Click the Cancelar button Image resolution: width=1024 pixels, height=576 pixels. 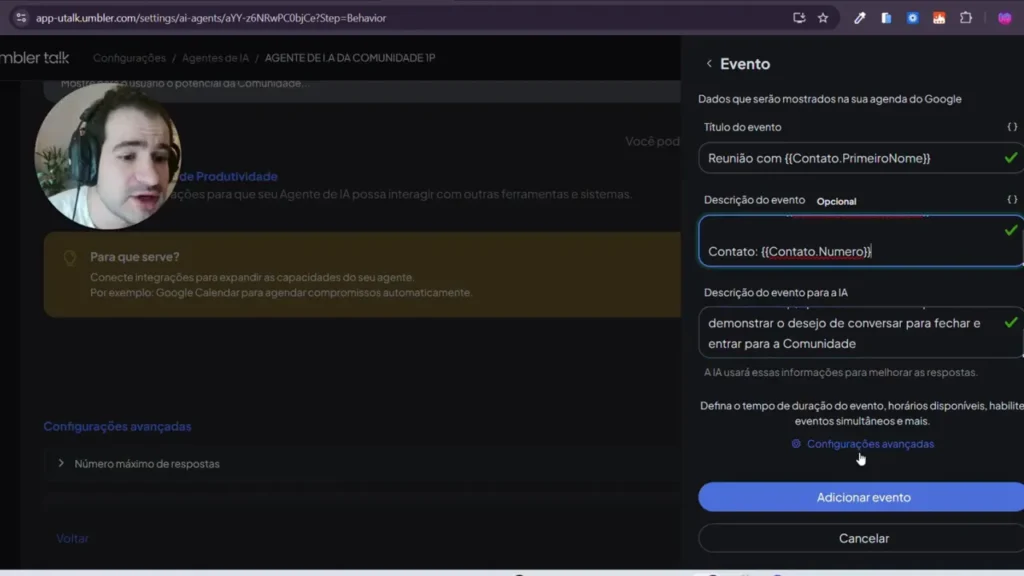pyautogui.click(x=862, y=538)
